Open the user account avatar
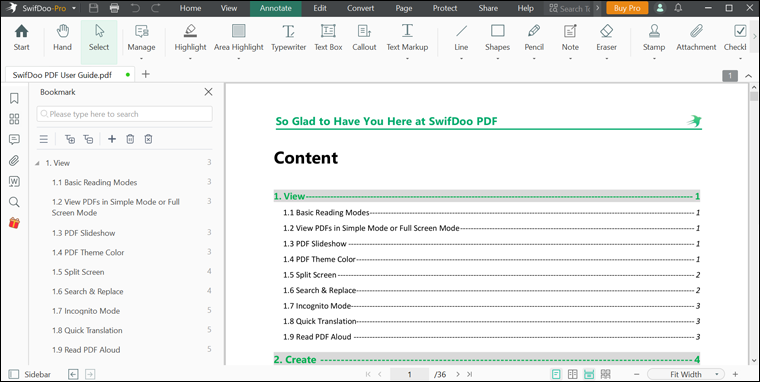 [660, 8]
